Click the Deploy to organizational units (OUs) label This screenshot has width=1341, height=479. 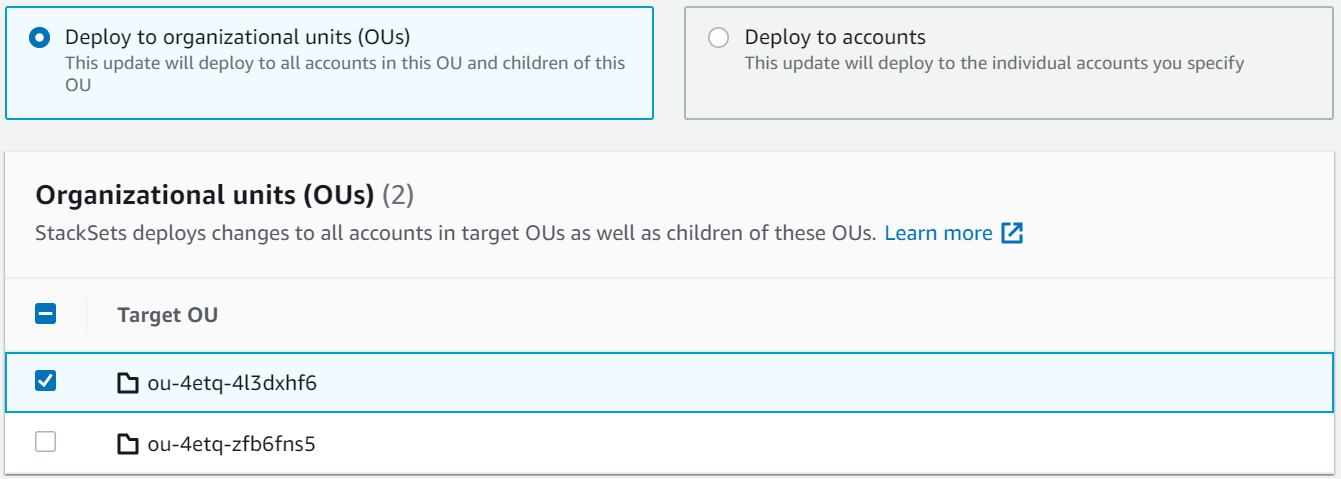click(237, 37)
